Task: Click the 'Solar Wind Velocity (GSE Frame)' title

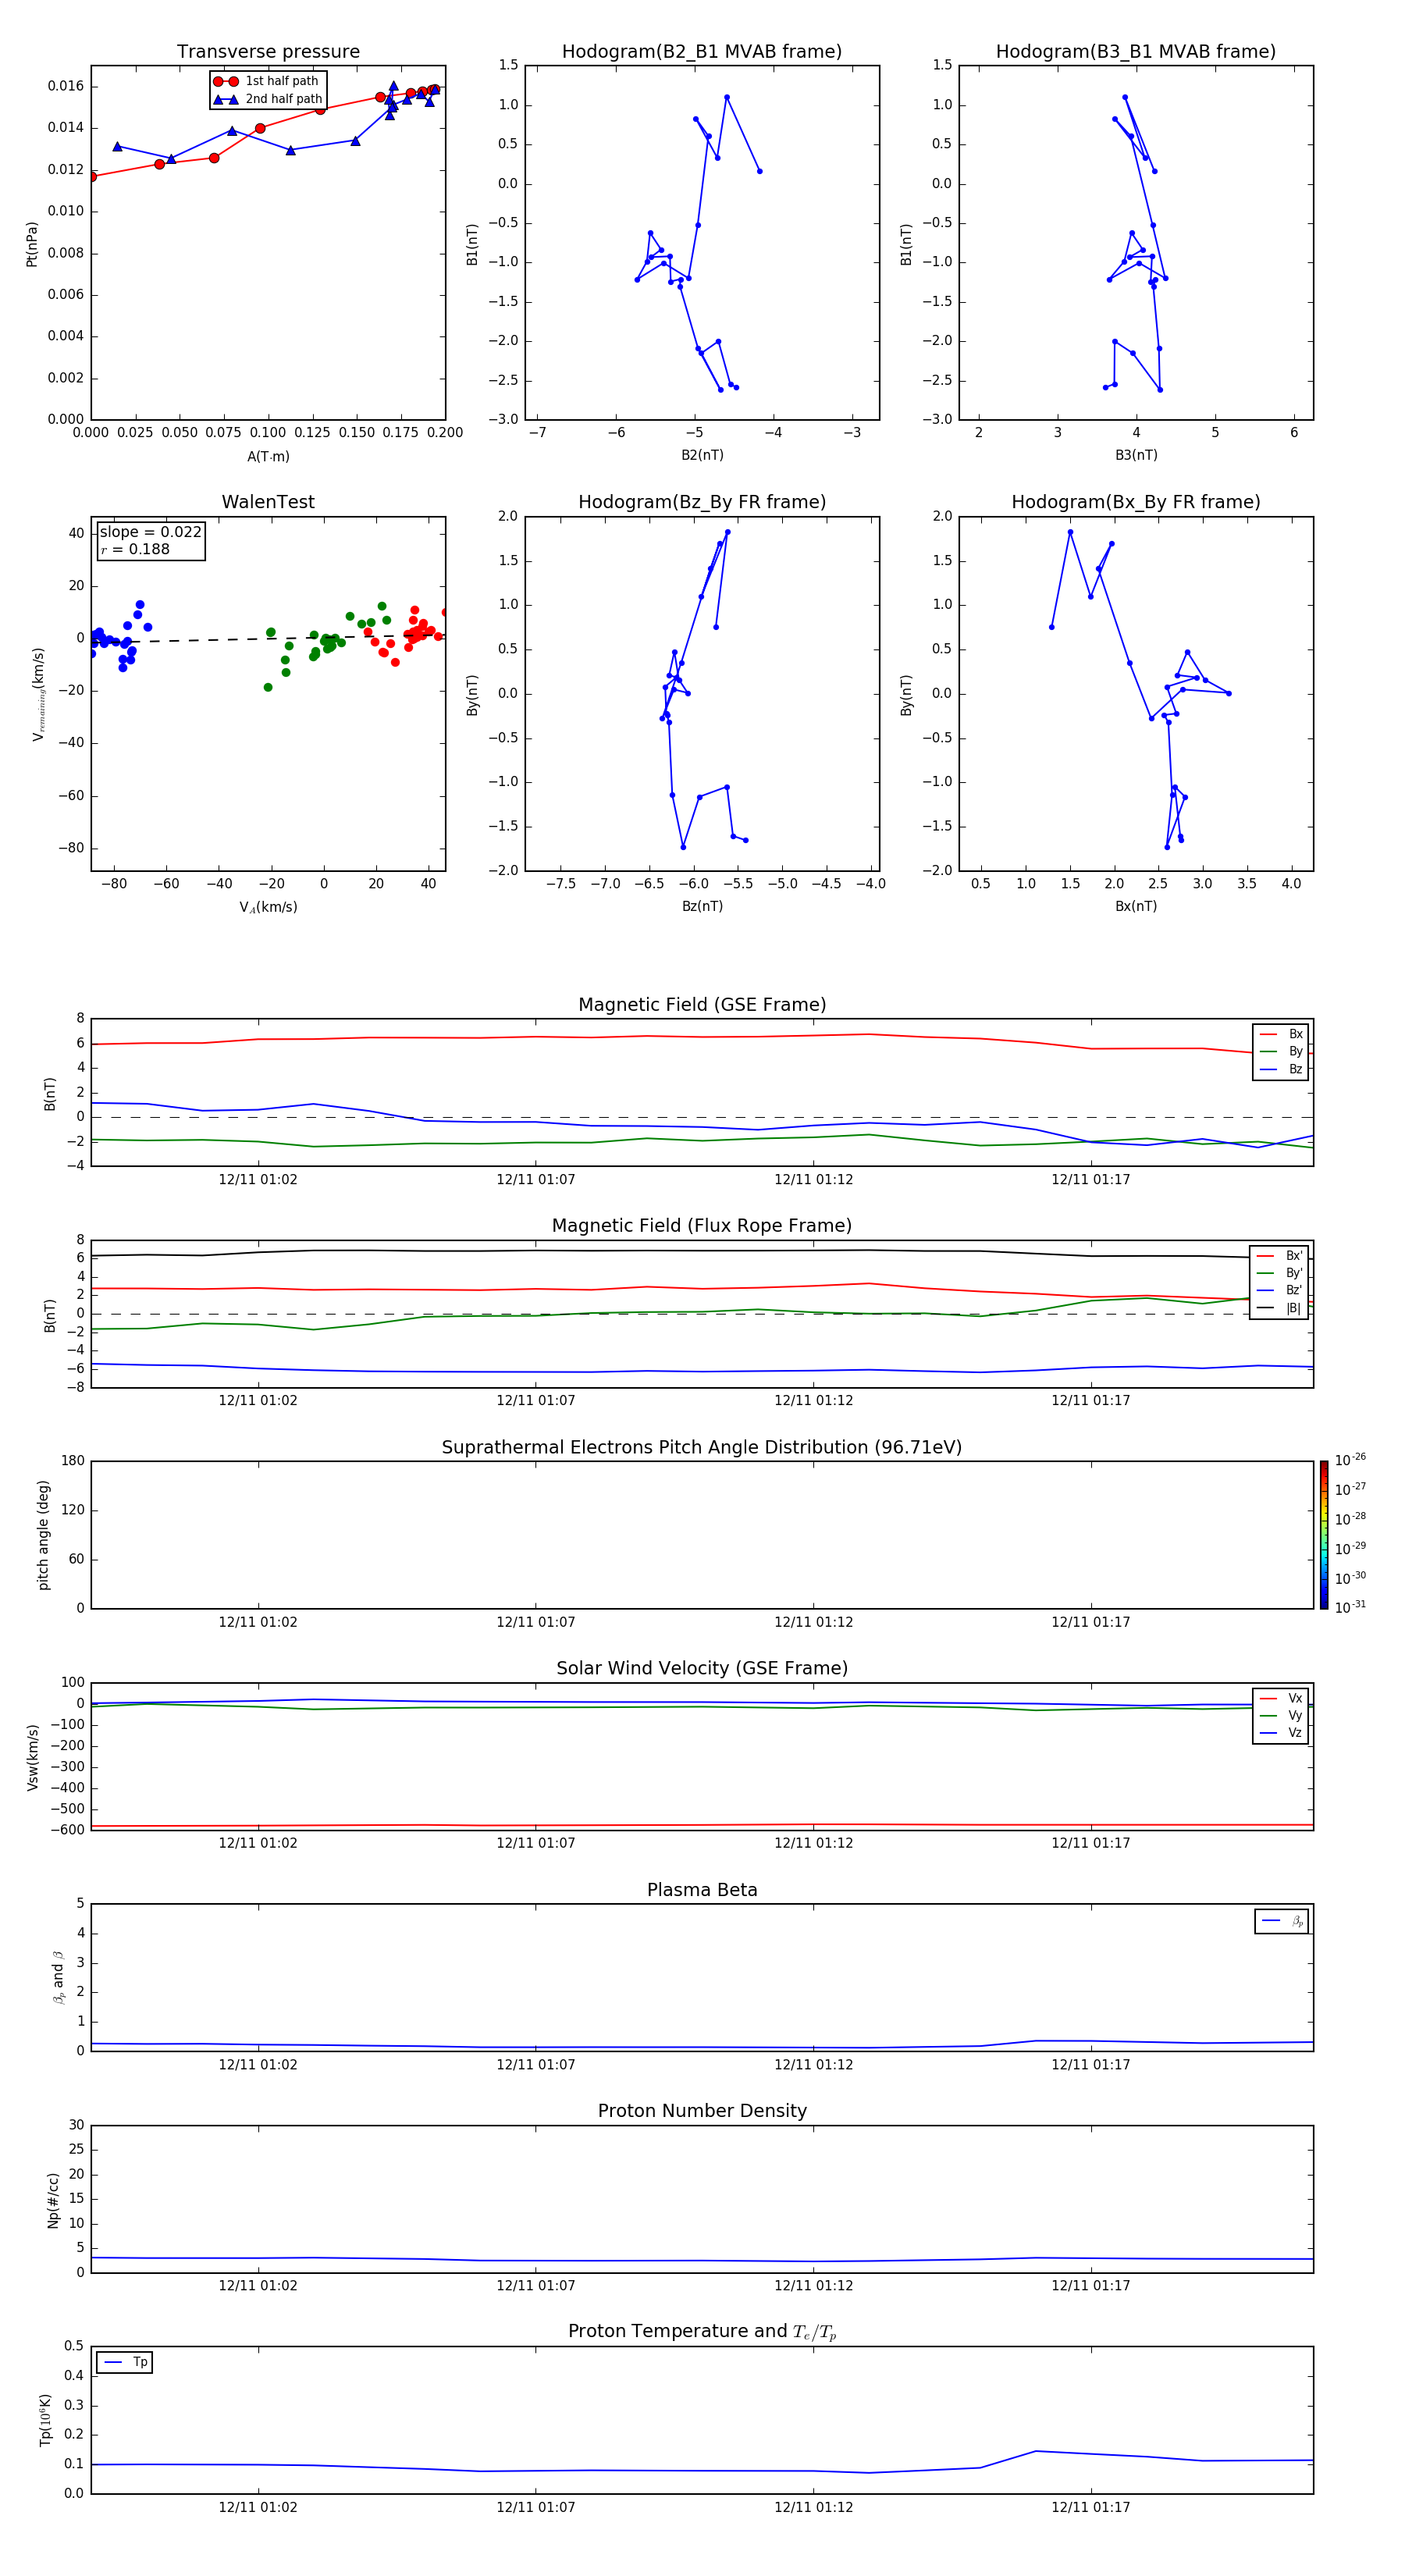Action: (x=702, y=1669)
